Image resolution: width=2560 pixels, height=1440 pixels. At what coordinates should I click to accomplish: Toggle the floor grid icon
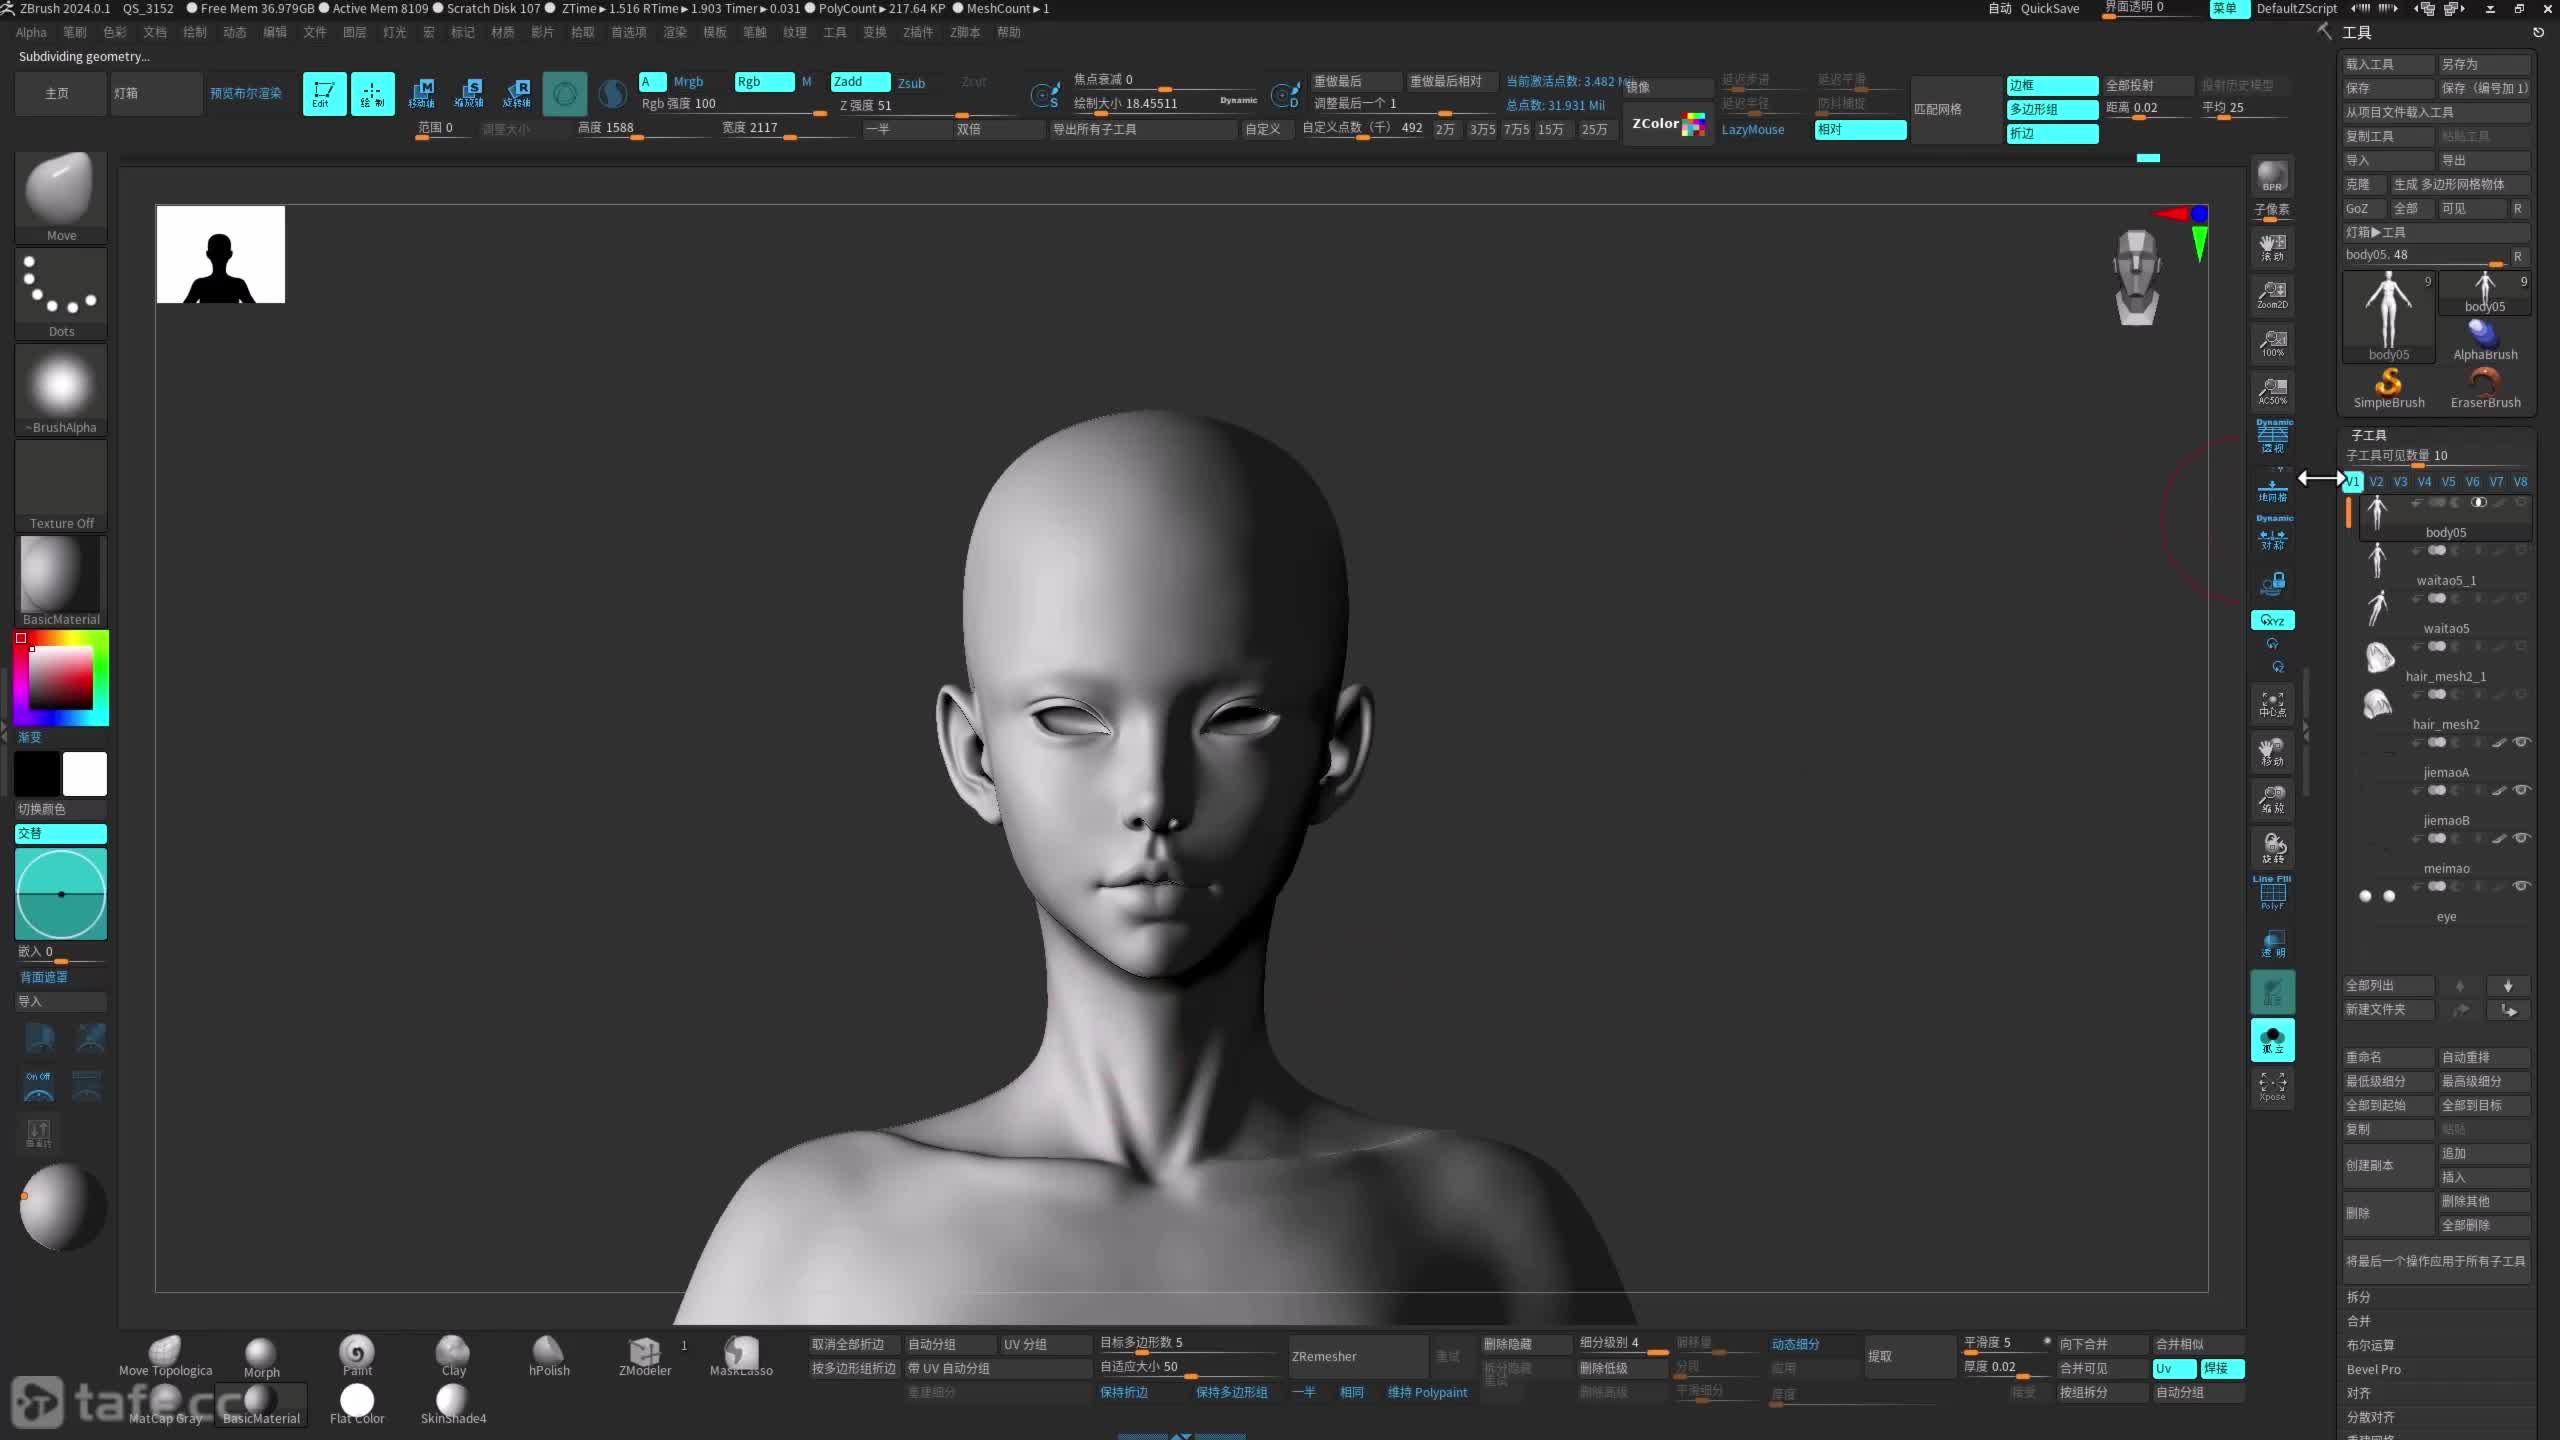coord(2272,490)
